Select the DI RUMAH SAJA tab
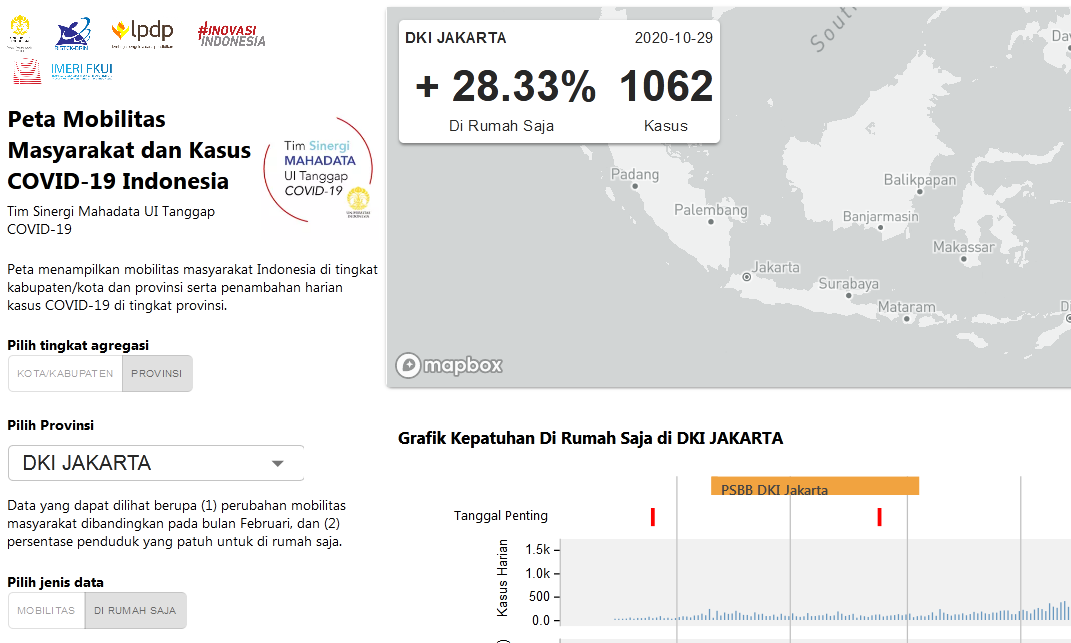This screenshot has height=643, width=1071. 135,610
